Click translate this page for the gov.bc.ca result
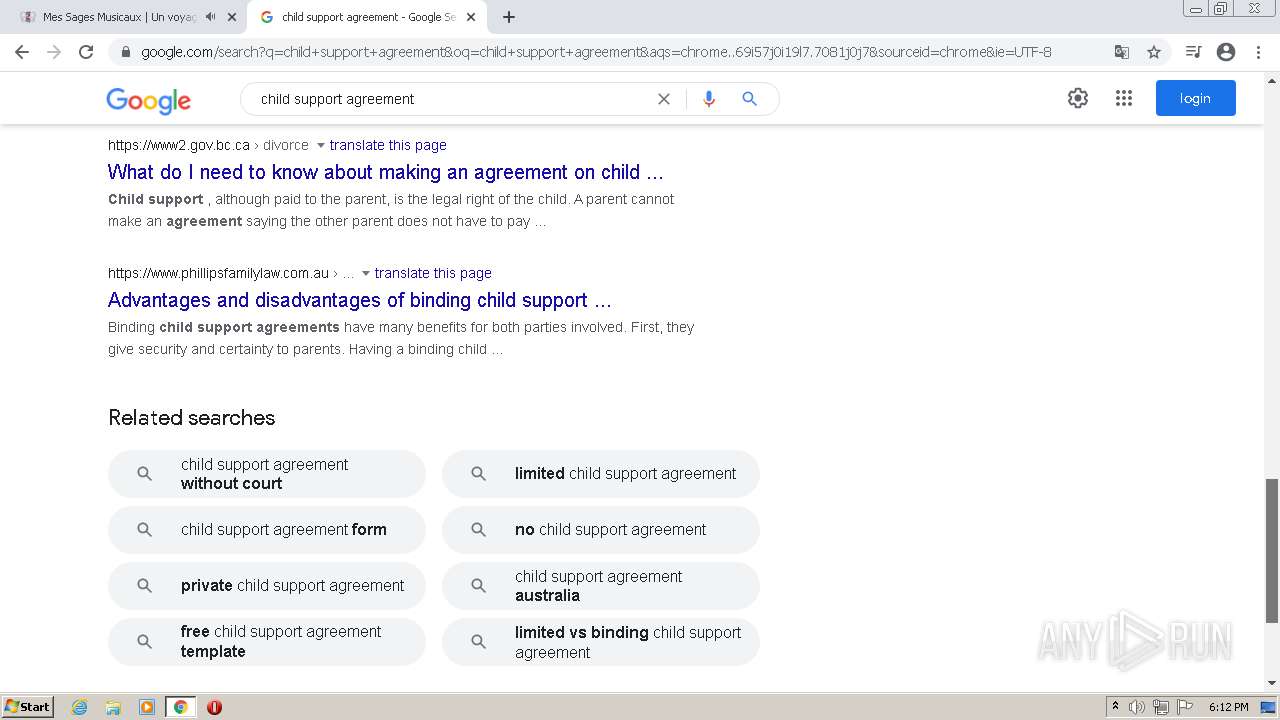 coord(388,145)
